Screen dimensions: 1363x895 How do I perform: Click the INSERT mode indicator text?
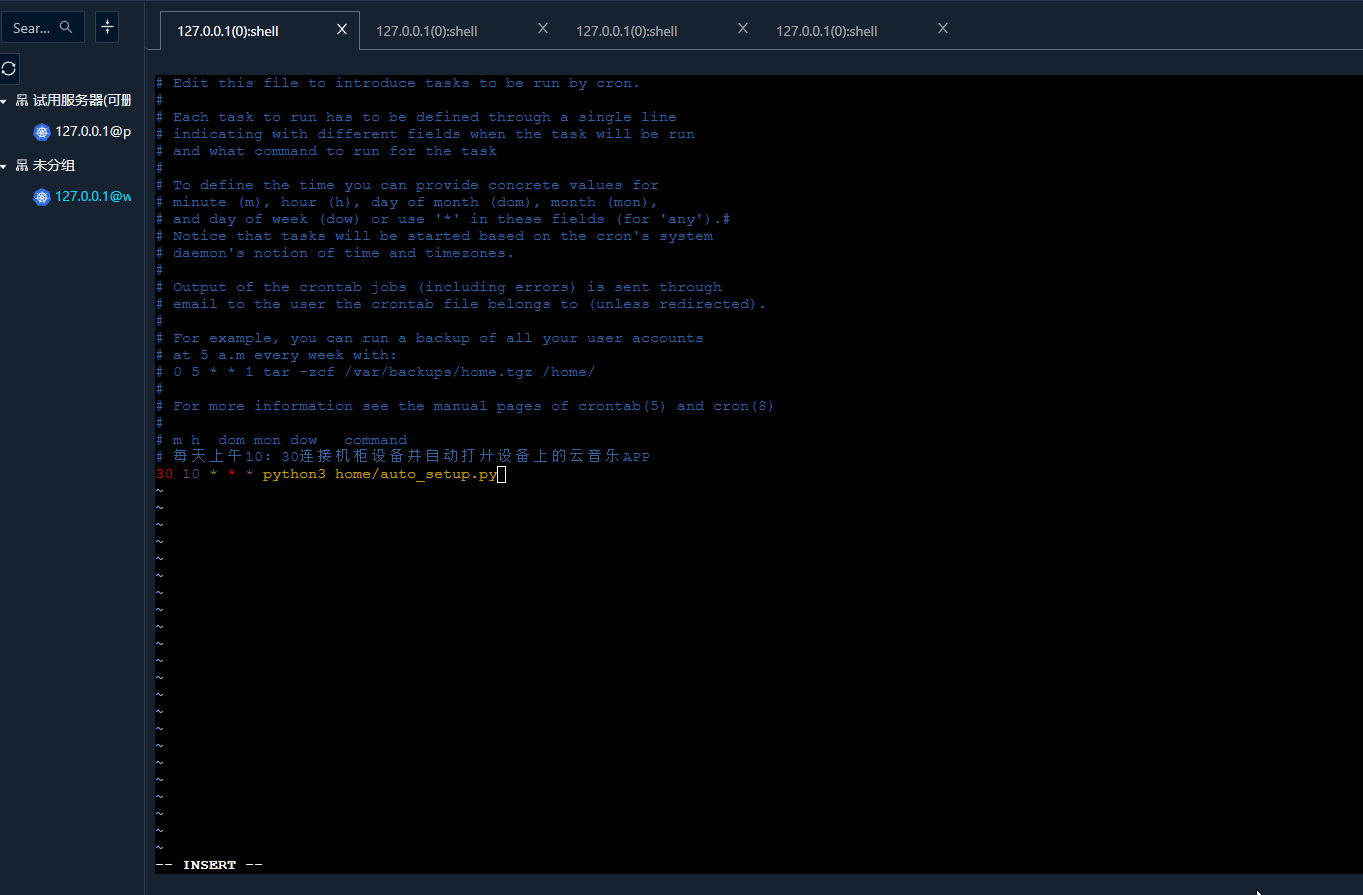coord(209,864)
